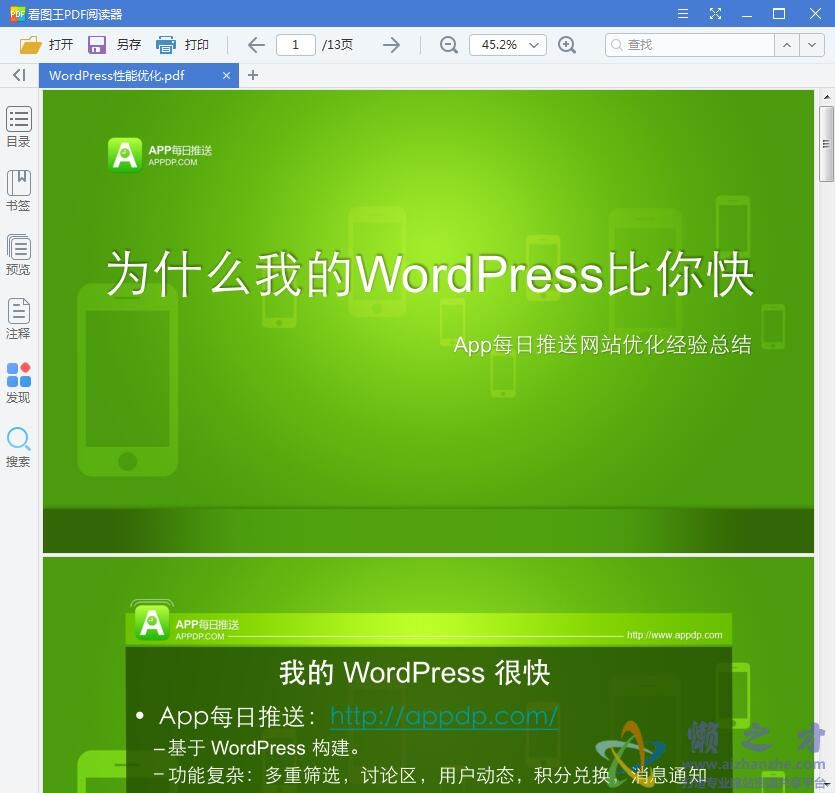Click the 打印 print icon
The height and width of the screenshot is (793, 835).
click(x=164, y=44)
